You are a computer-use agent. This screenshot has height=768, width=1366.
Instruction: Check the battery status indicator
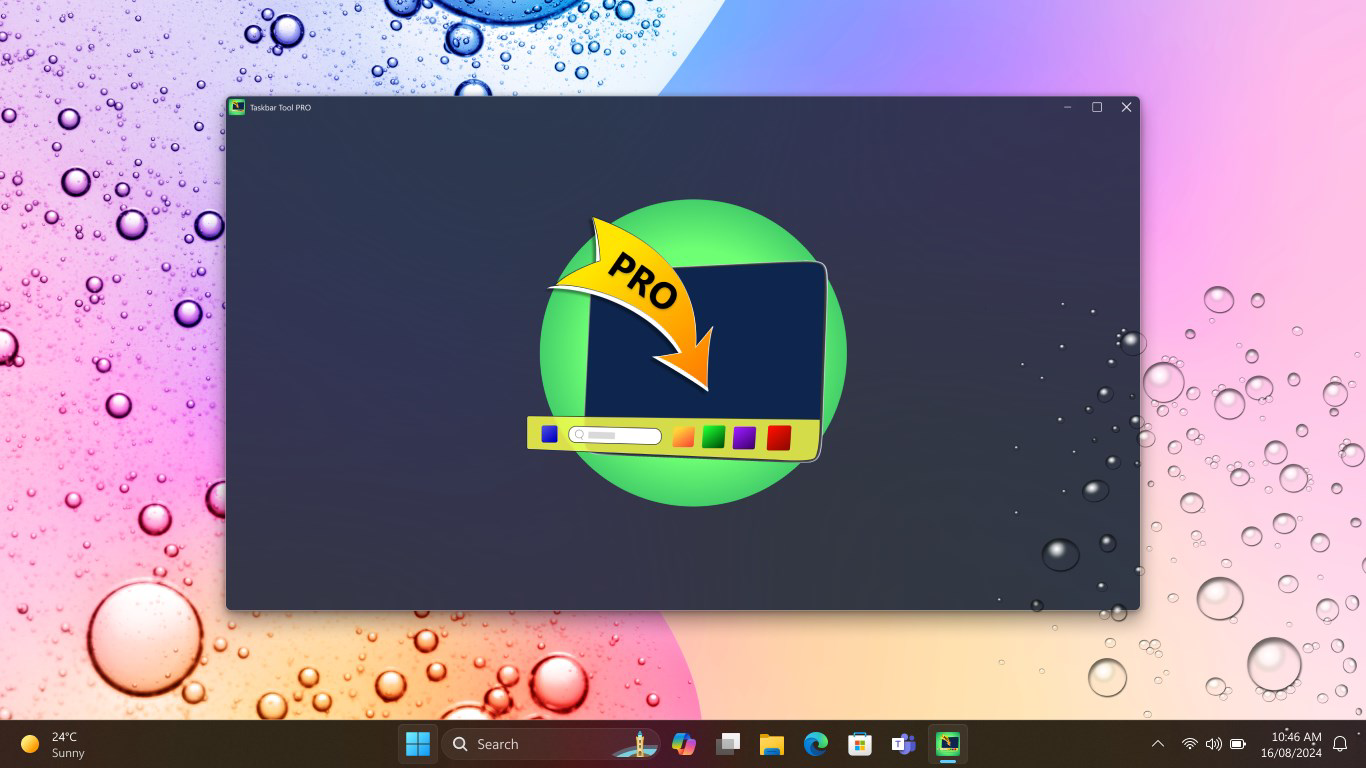pos(1237,744)
